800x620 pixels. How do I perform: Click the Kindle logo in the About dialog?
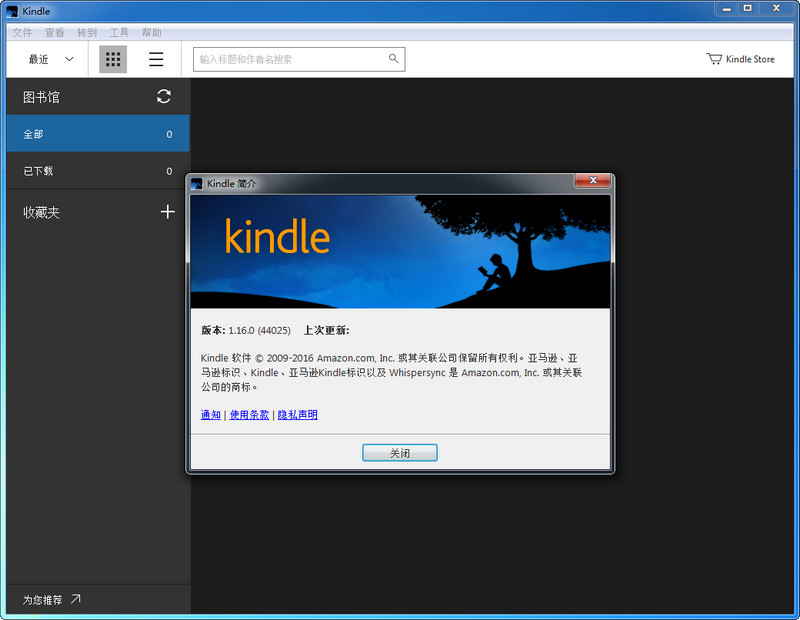coord(281,239)
